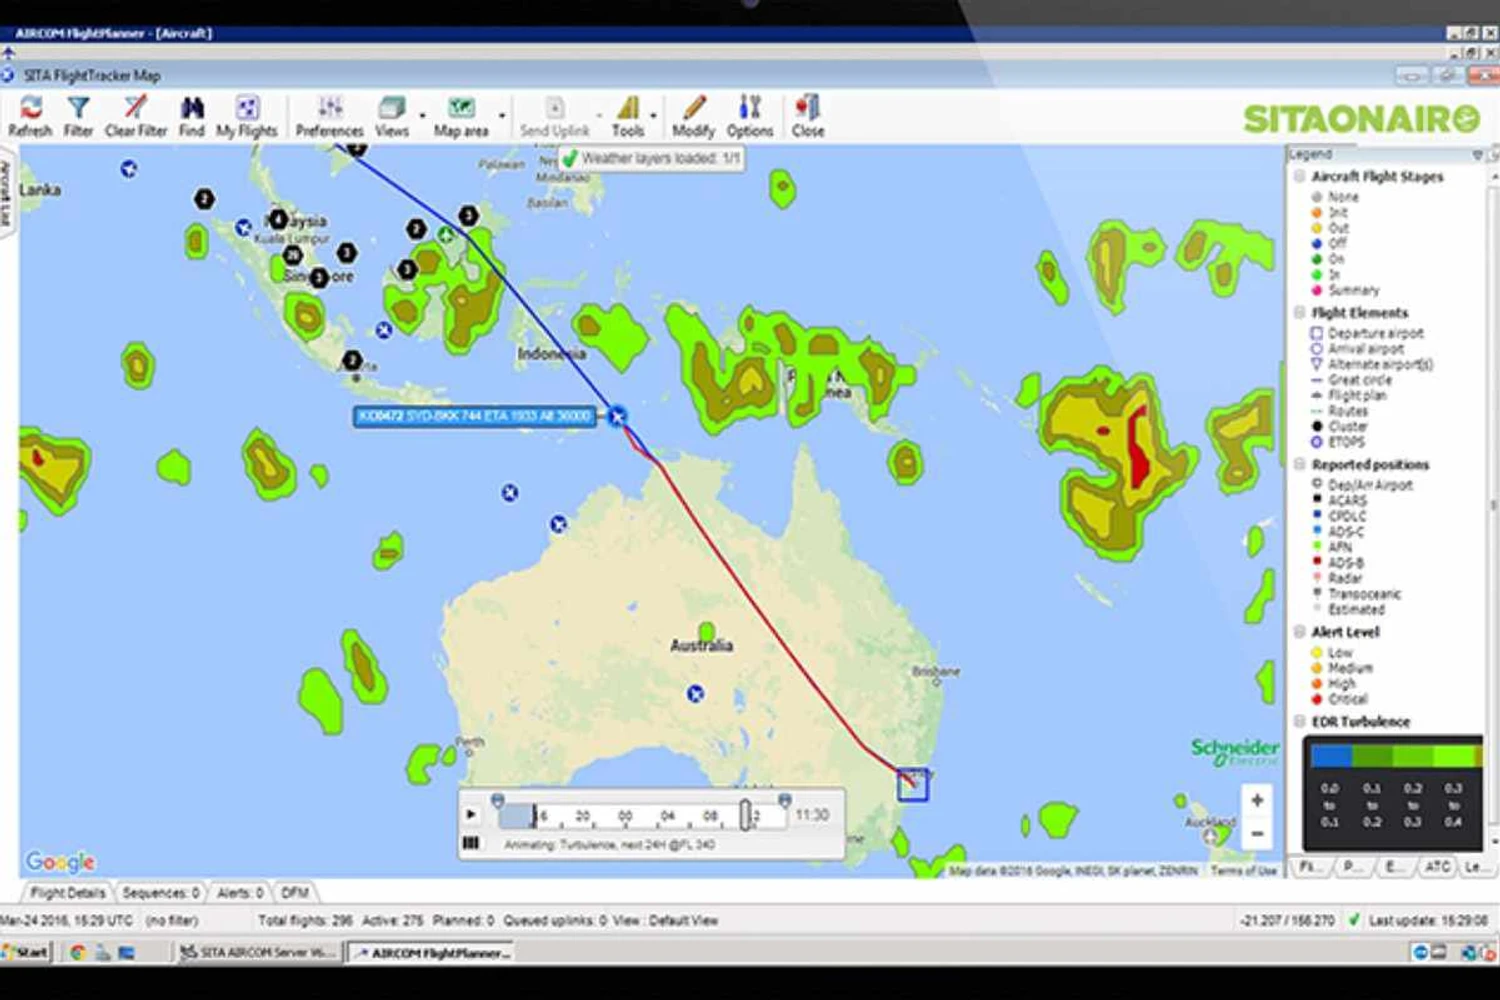The width and height of the screenshot is (1500, 1000).
Task: Collapse the Flight Elements legend section
Action: (1300, 312)
